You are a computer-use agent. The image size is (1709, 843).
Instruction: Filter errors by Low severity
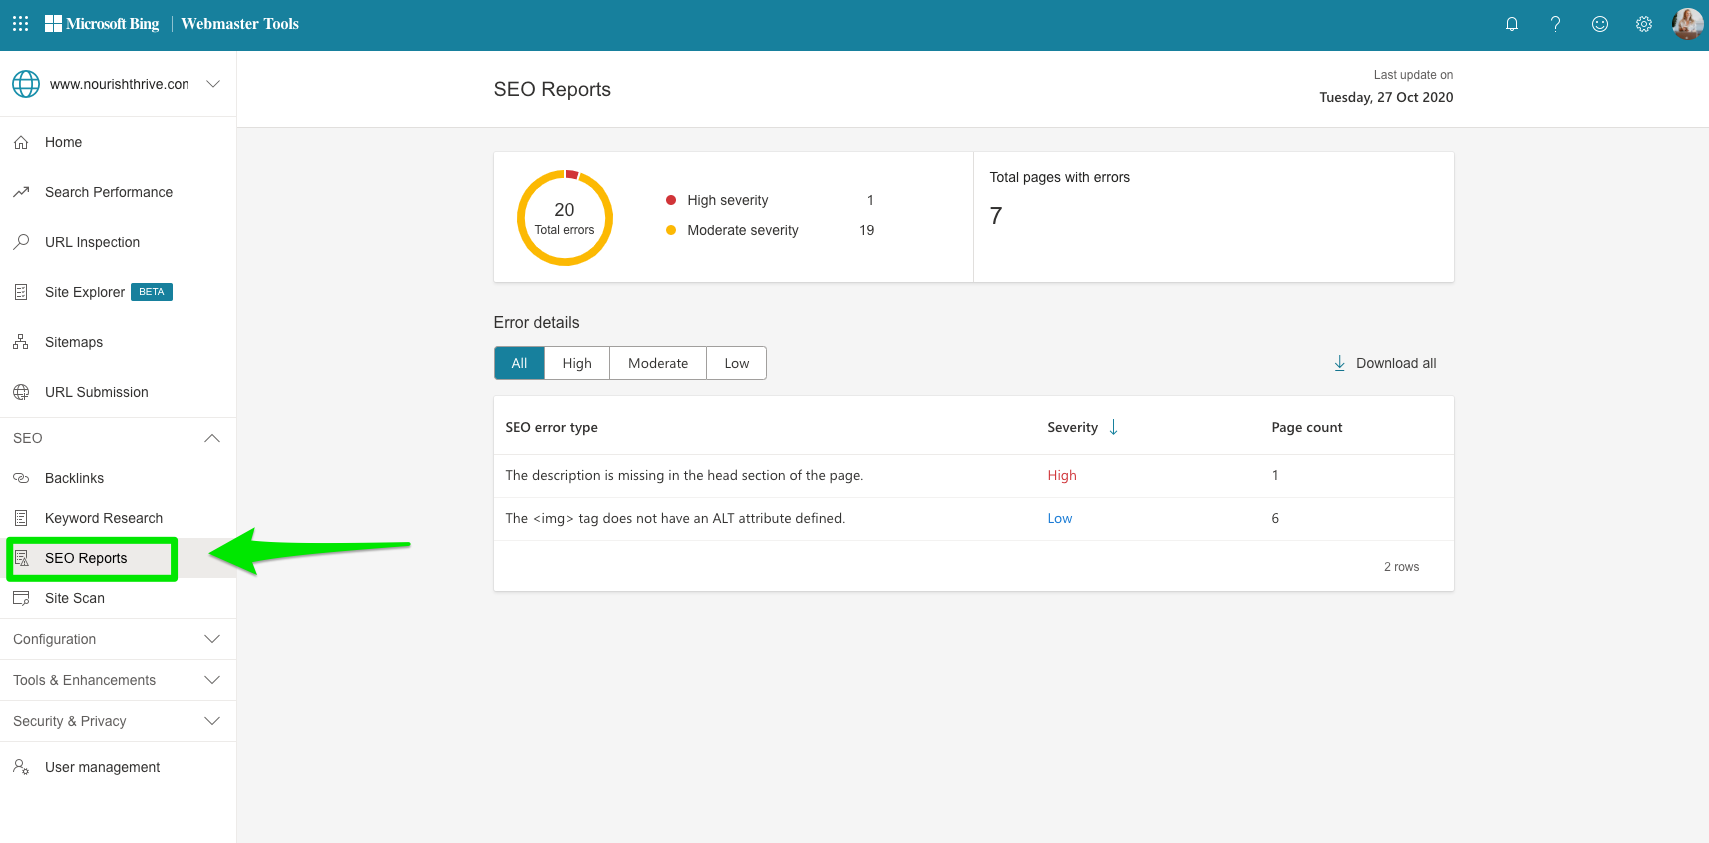(x=736, y=363)
